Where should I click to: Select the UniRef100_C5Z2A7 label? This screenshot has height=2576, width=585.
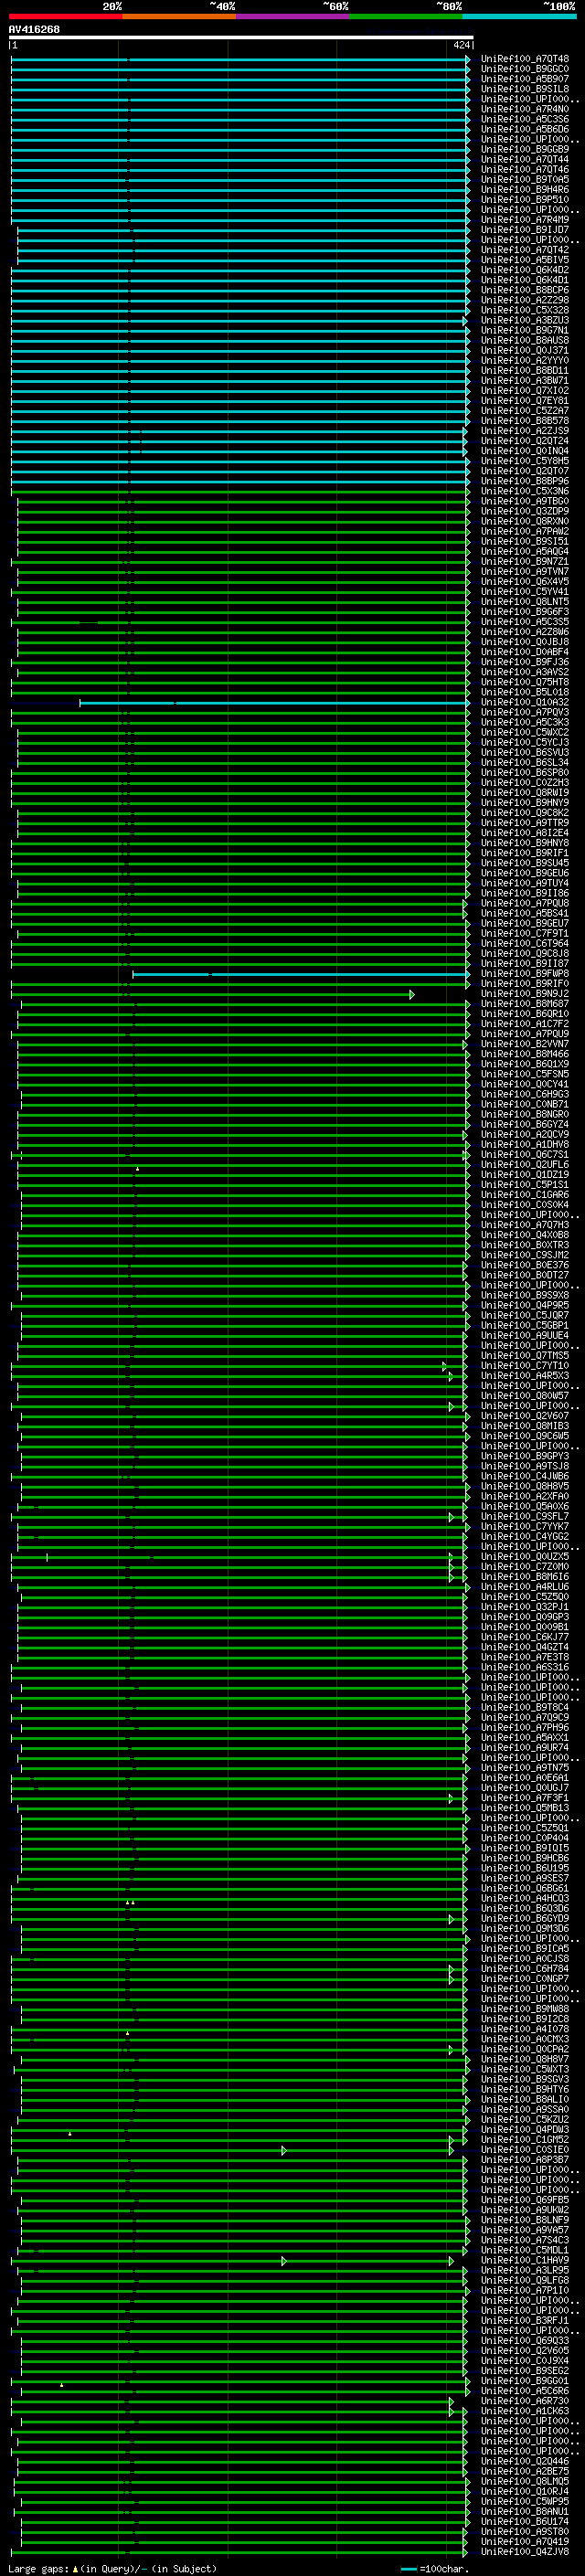[x=525, y=411]
